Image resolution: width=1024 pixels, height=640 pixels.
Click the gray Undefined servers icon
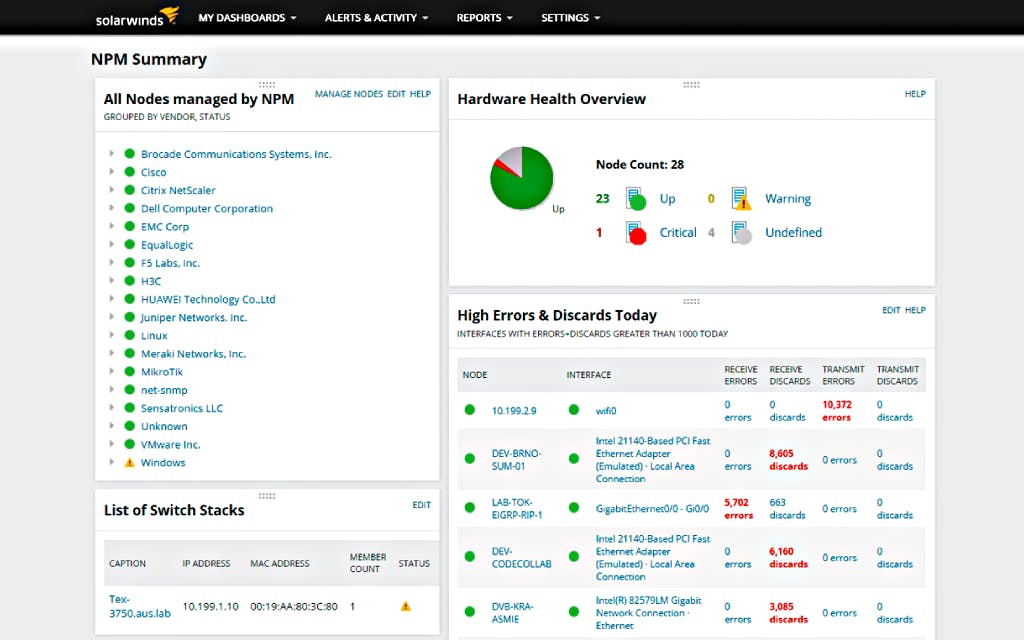click(x=740, y=232)
